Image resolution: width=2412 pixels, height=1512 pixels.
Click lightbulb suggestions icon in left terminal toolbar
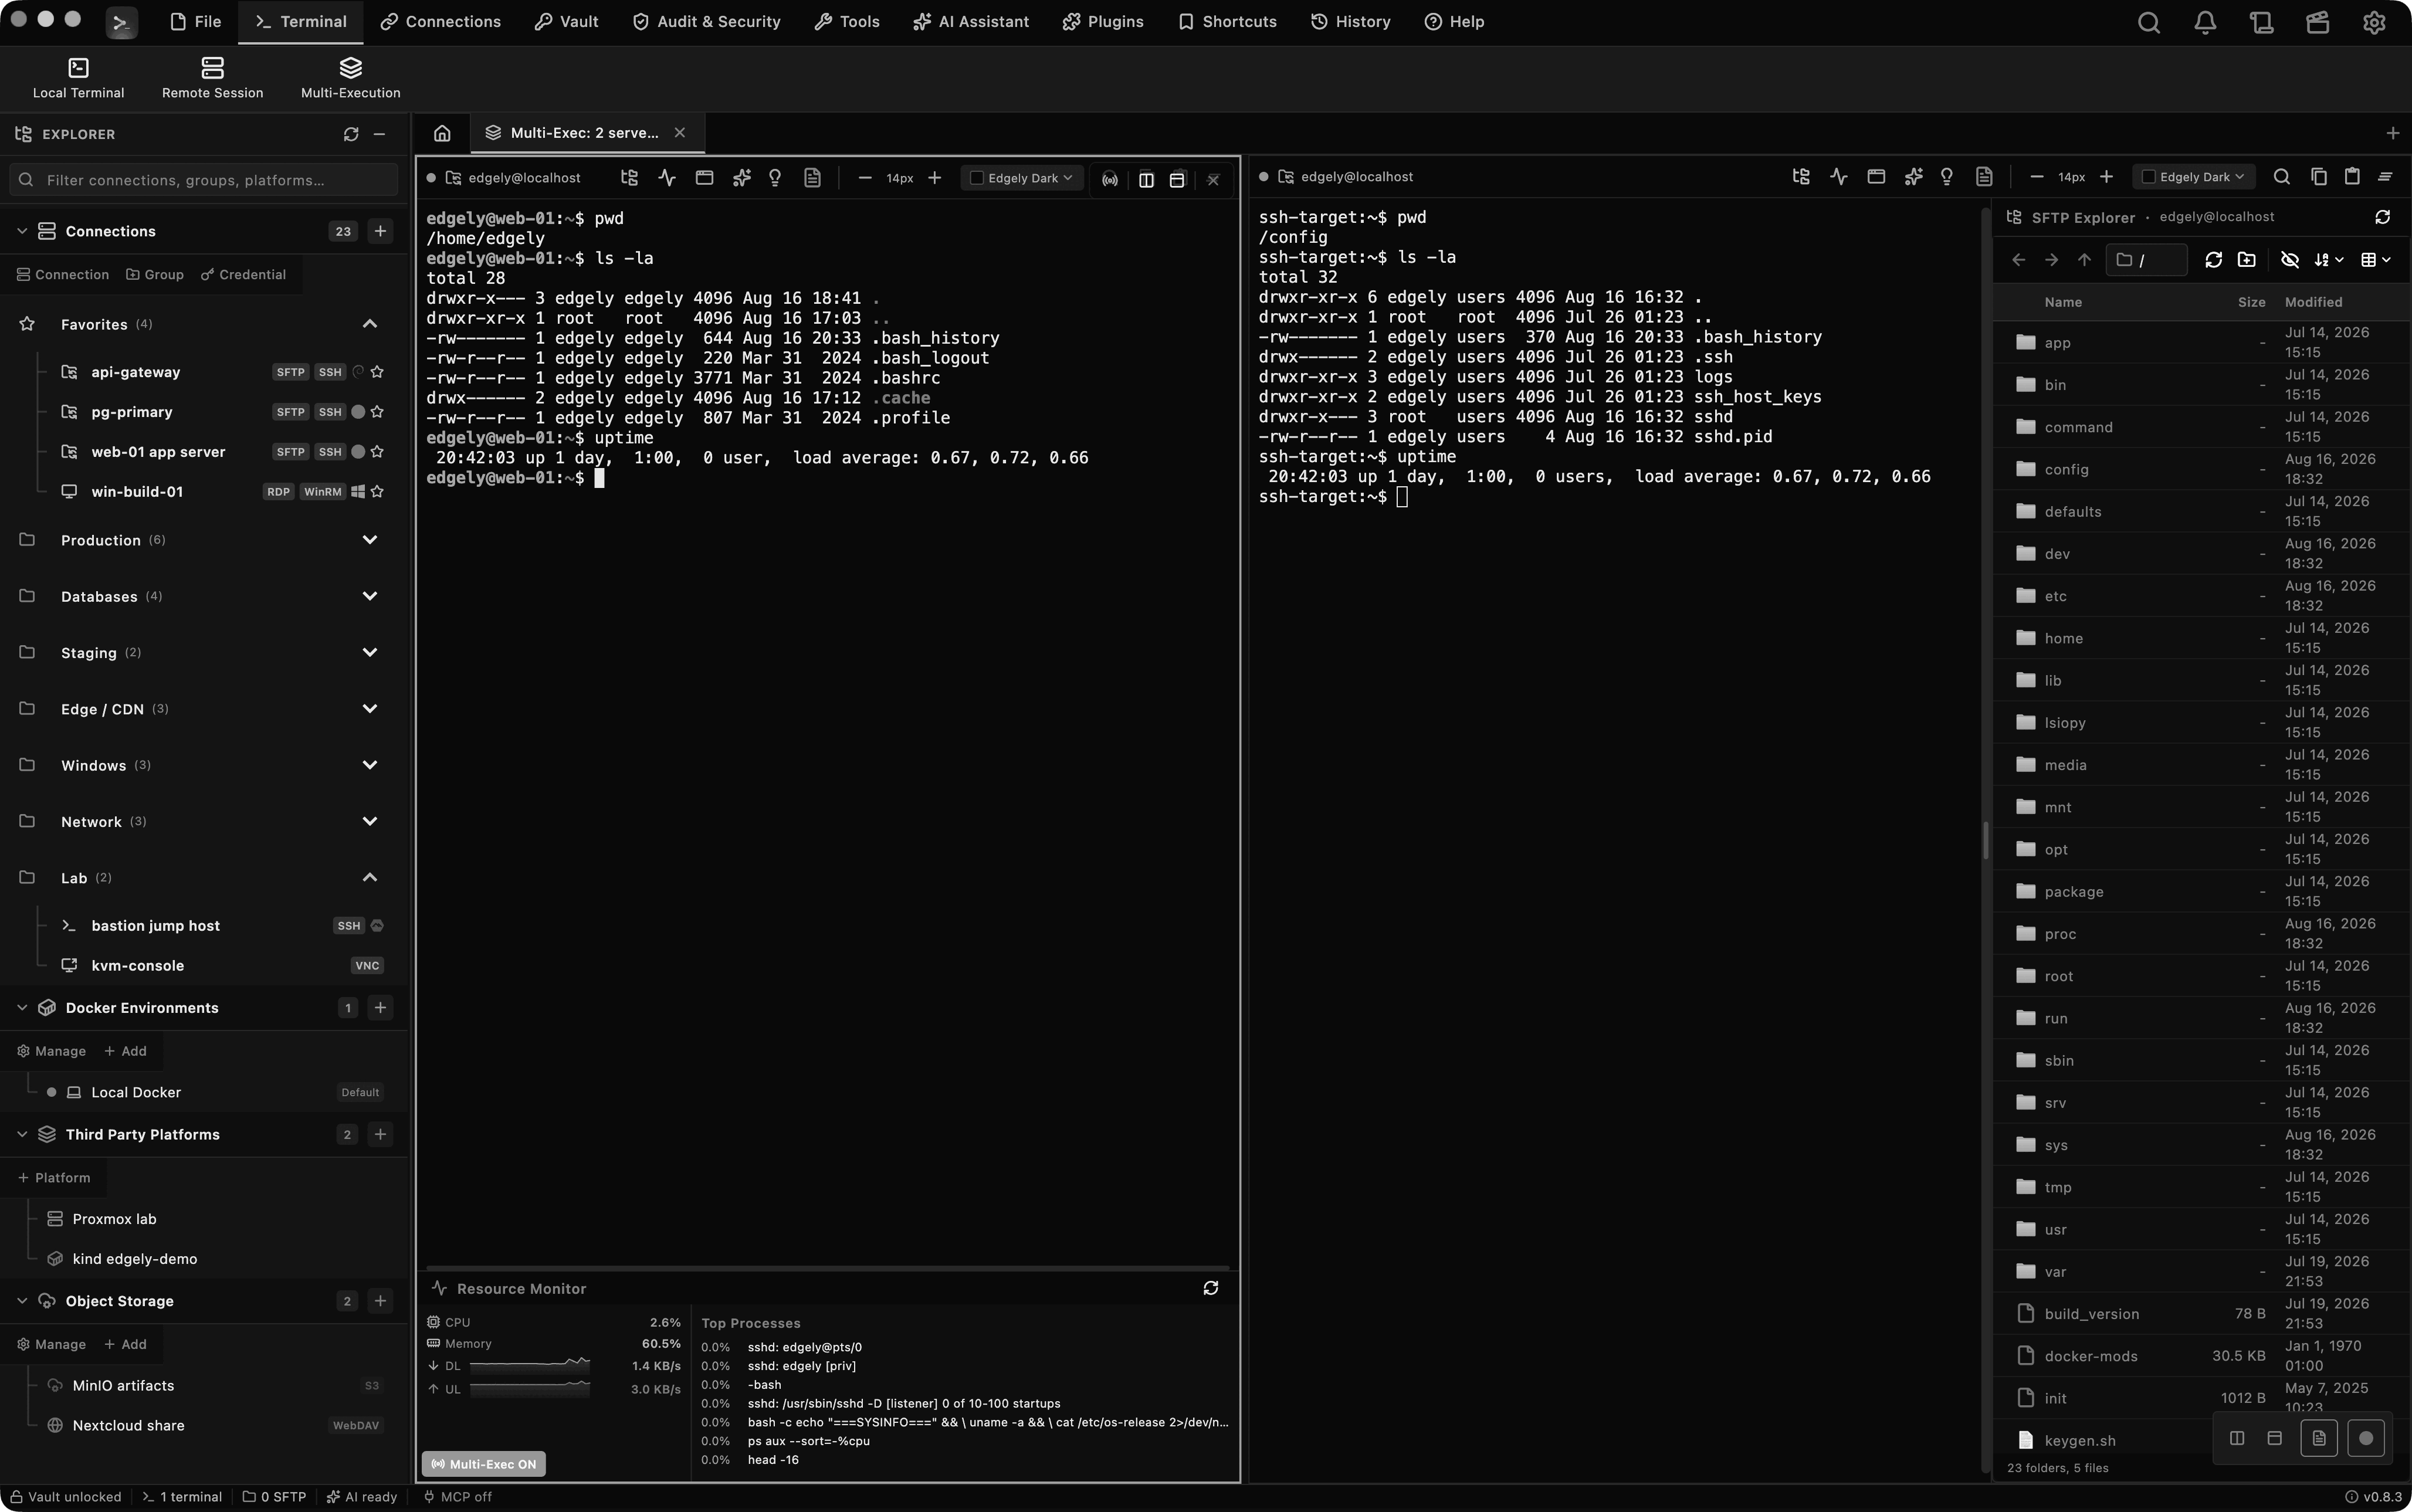coord(775,178)
